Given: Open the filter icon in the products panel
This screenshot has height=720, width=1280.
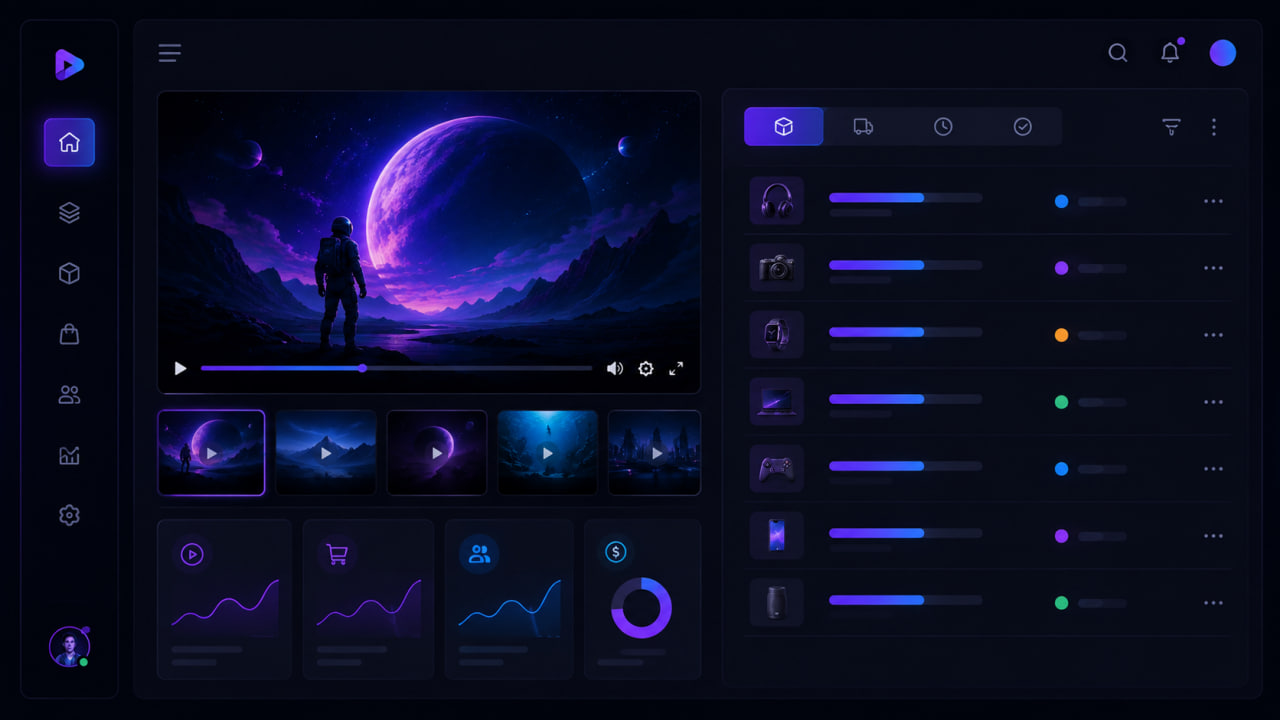Looking at the screenshot, I should coord(1171,127).
